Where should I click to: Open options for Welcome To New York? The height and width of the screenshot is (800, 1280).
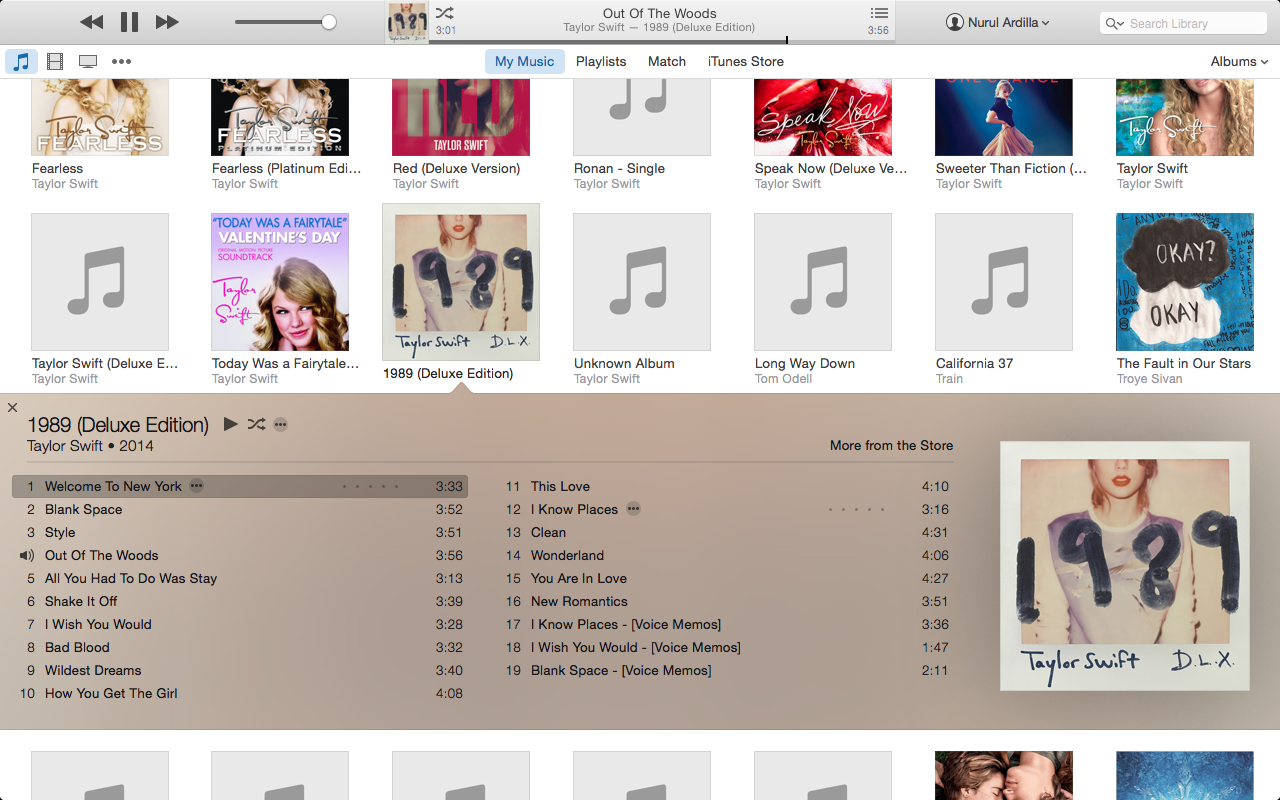(197, 486)
